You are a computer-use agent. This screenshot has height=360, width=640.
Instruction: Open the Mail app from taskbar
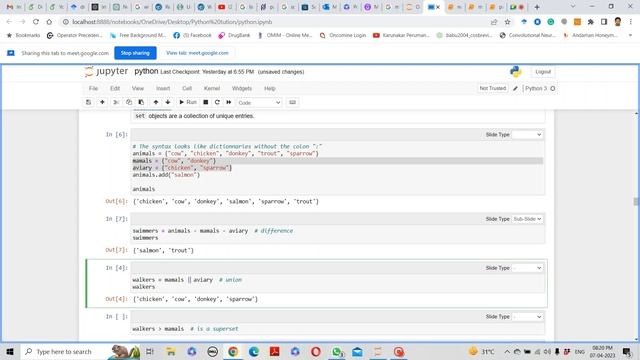(357, 351)
